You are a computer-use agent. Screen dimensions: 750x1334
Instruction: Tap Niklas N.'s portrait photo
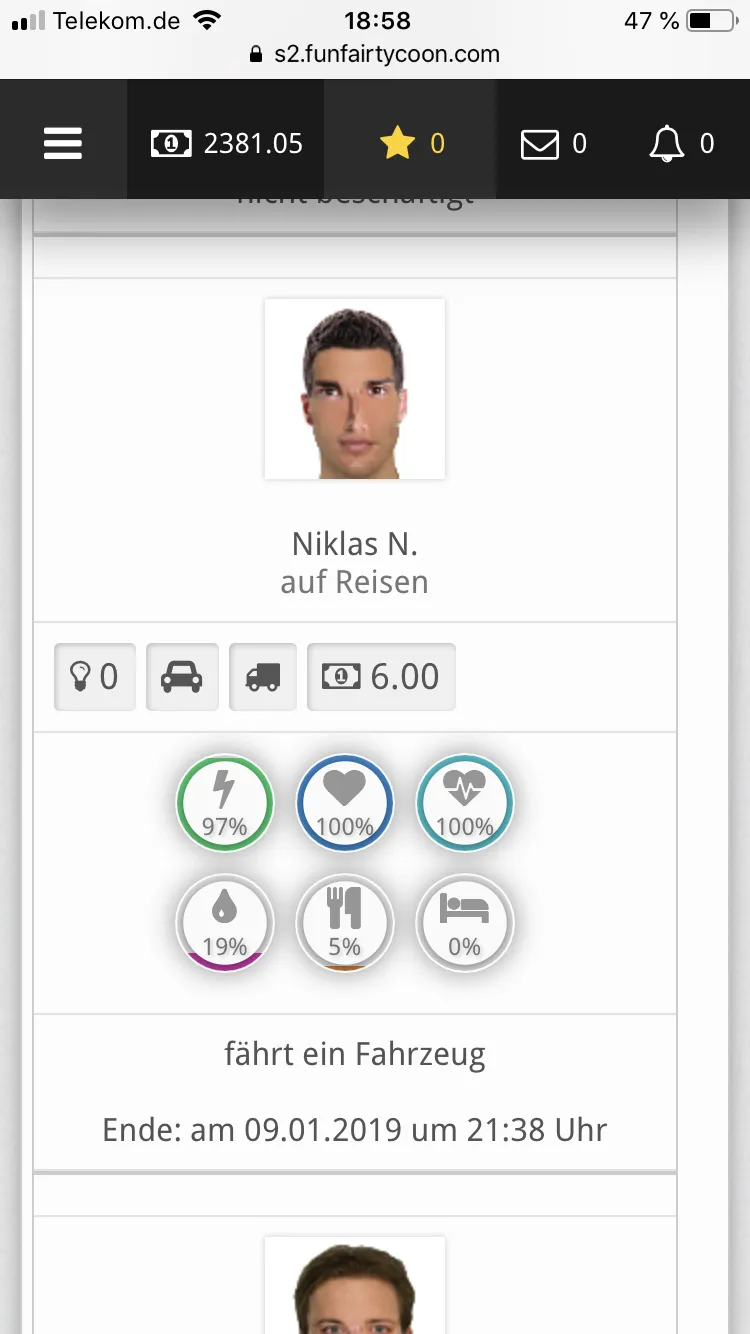coord(355,389)
